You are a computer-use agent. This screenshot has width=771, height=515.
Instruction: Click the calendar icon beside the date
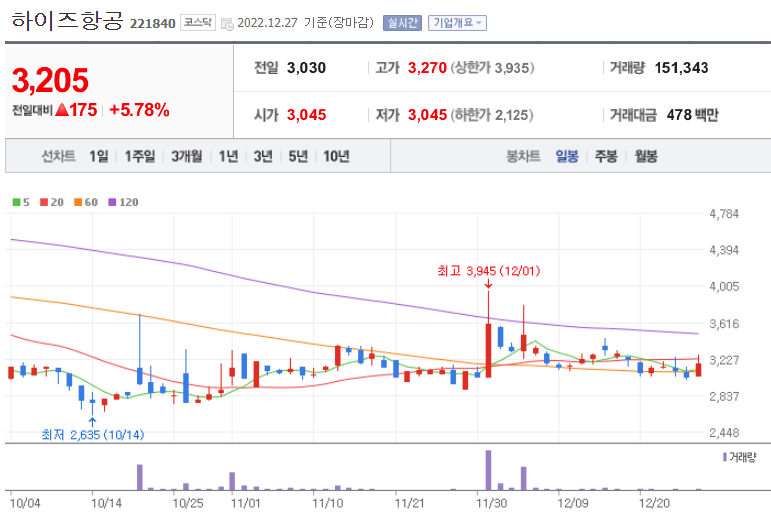(x=227, y=24)
